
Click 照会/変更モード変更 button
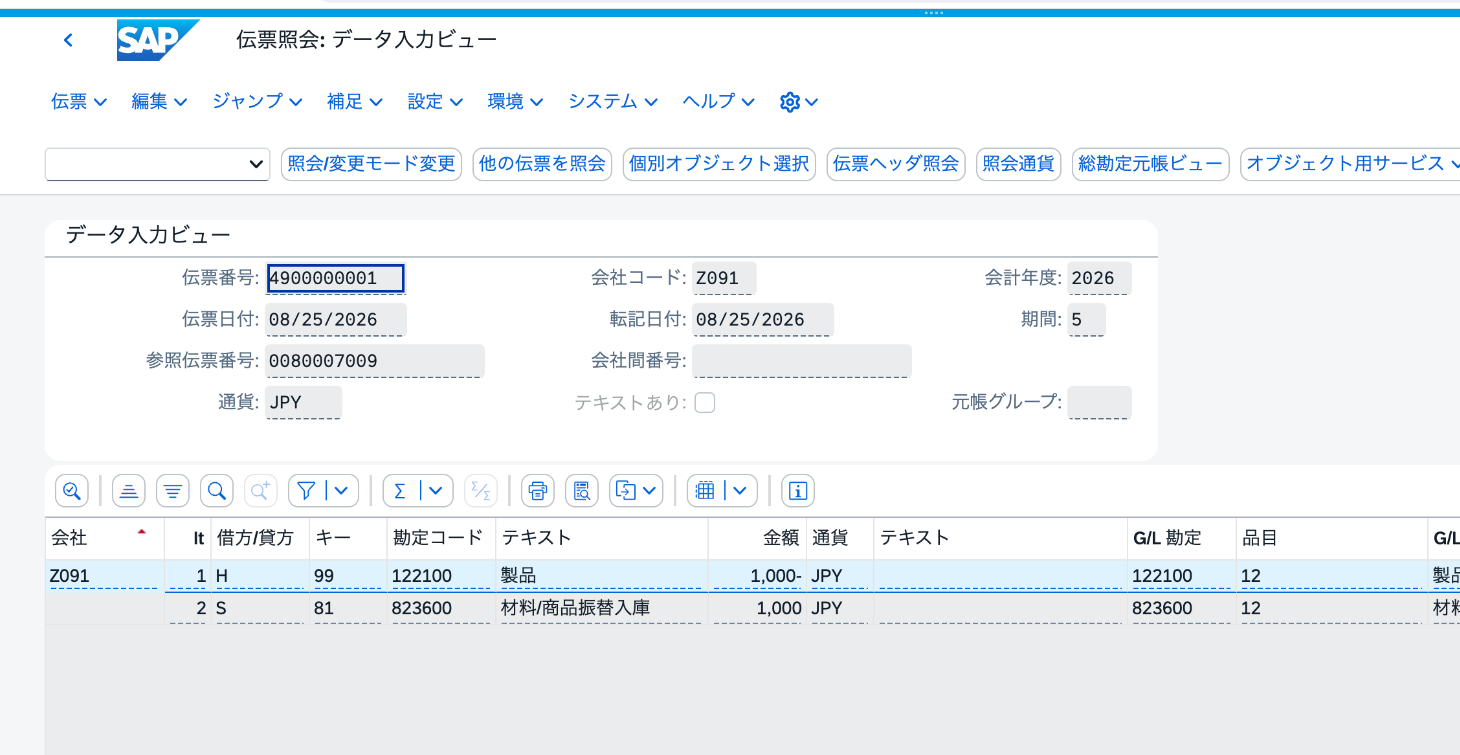tap(371, 164)
